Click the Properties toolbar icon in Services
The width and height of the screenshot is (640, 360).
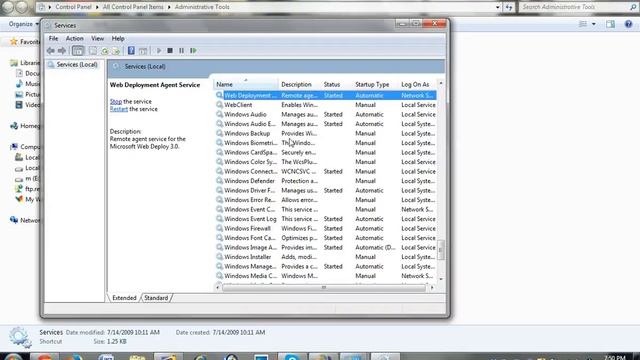(93, 51)
